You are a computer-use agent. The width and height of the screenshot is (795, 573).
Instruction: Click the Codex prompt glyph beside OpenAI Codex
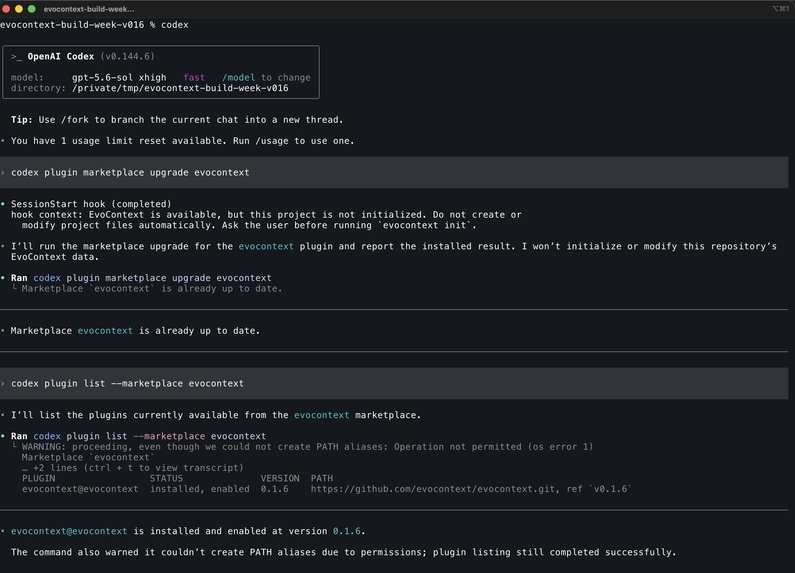[16, 56]
